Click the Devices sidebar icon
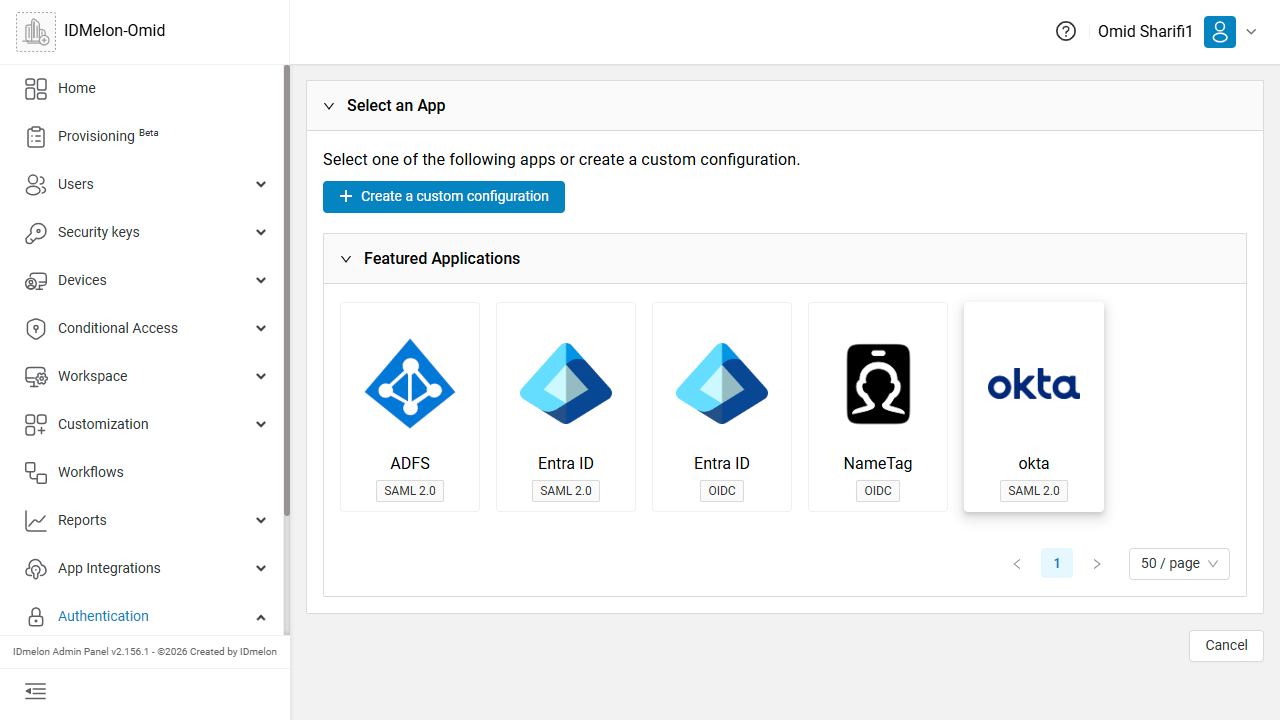 (x=36, y=280)
